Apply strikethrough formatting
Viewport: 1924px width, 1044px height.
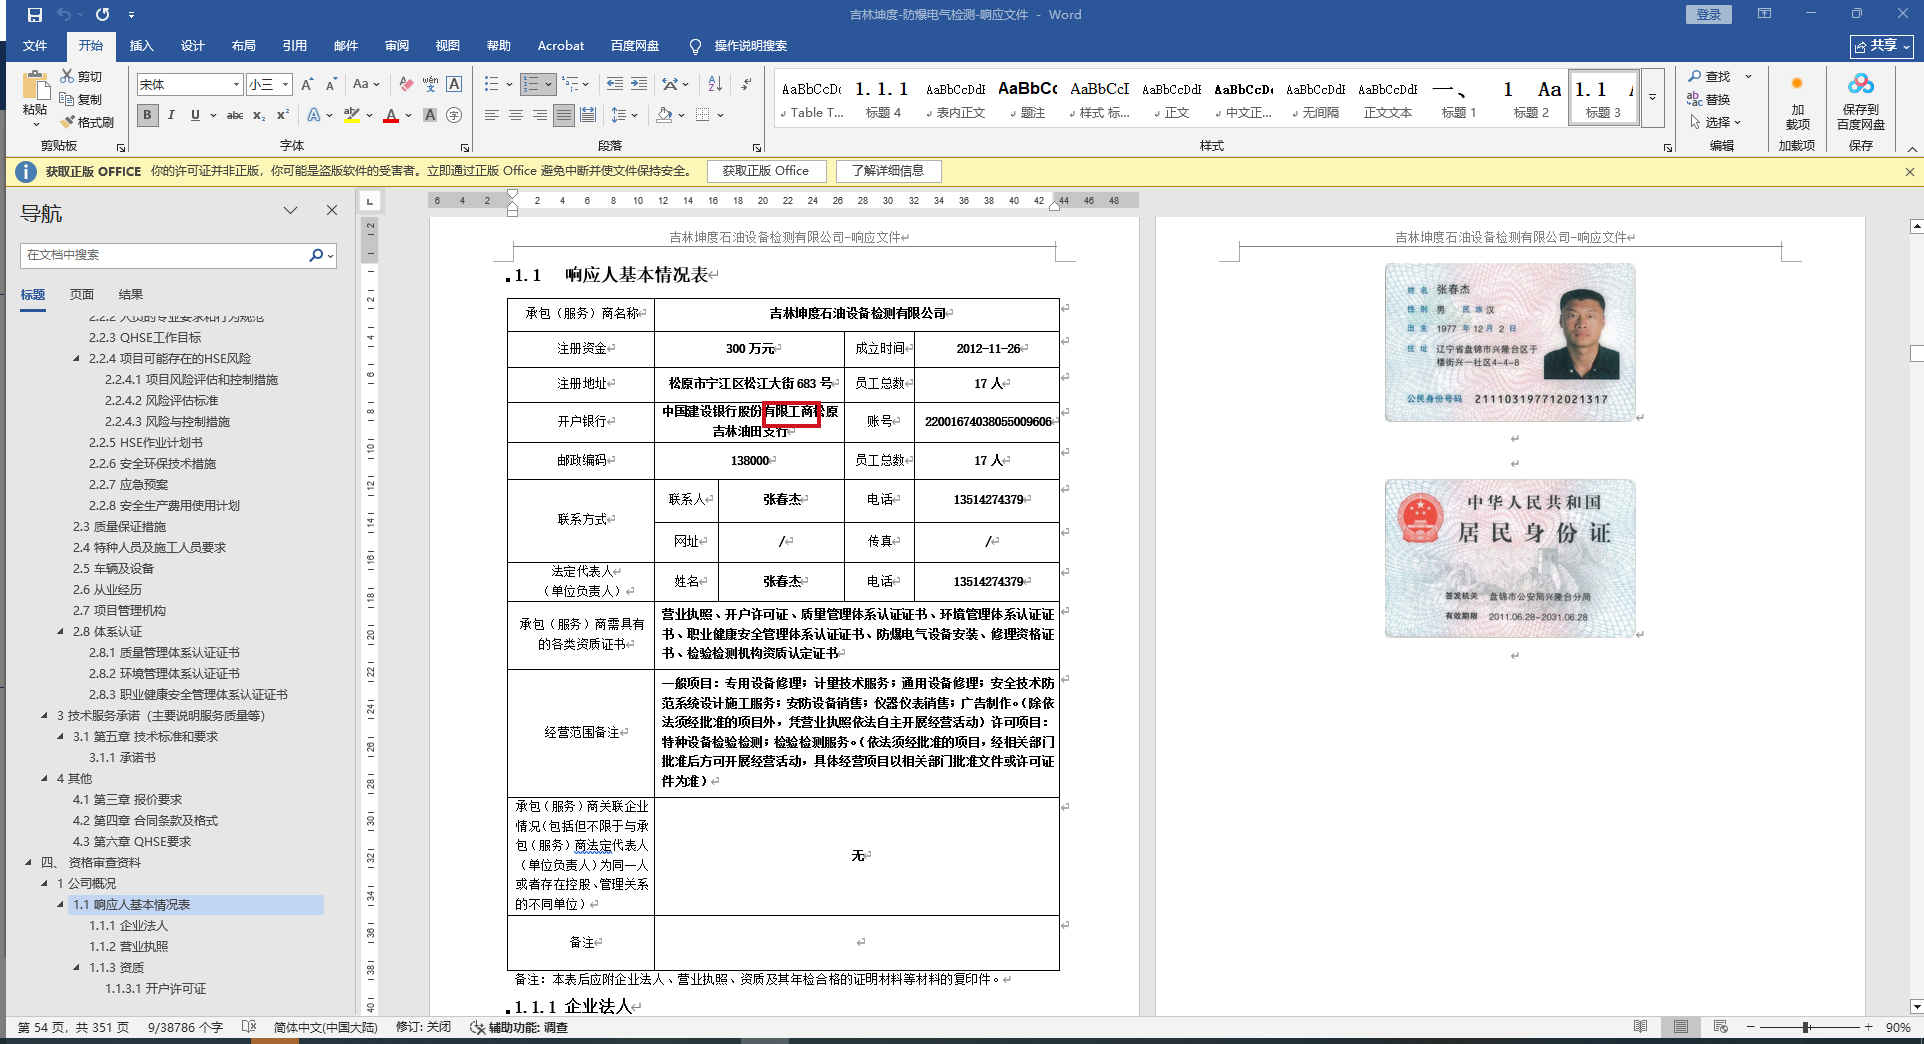pos(235,115)
